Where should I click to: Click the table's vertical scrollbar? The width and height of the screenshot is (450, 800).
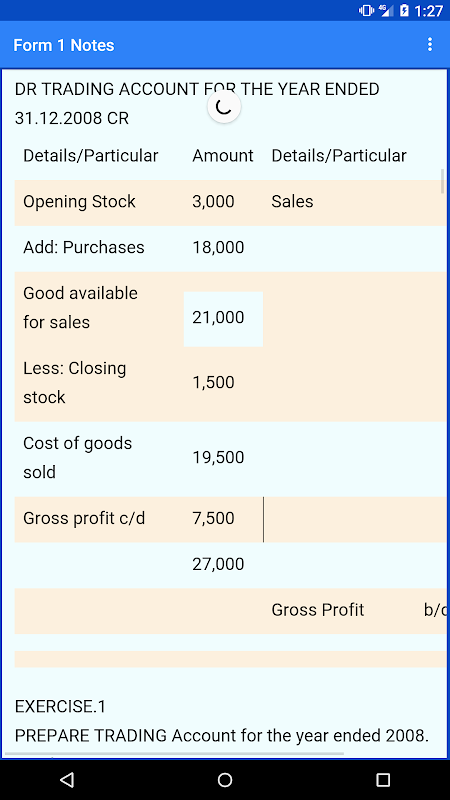(x=442, y=181)
